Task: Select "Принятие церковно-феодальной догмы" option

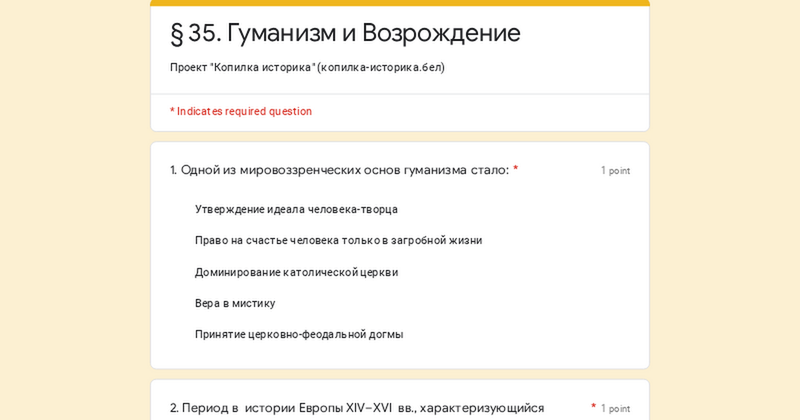Action: click(299, 334)
